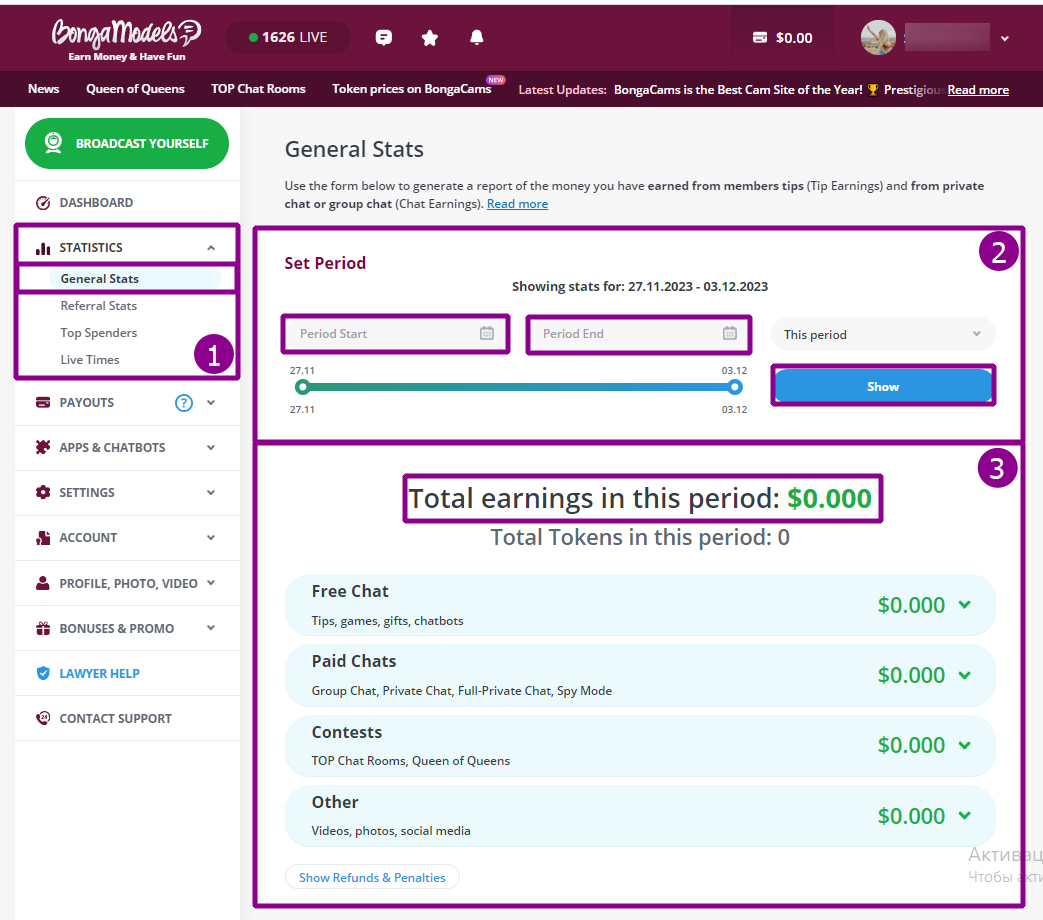1043x920 pixels.
Task: Open calendar icon in Period Start field
Action: [x=487, y=334]
